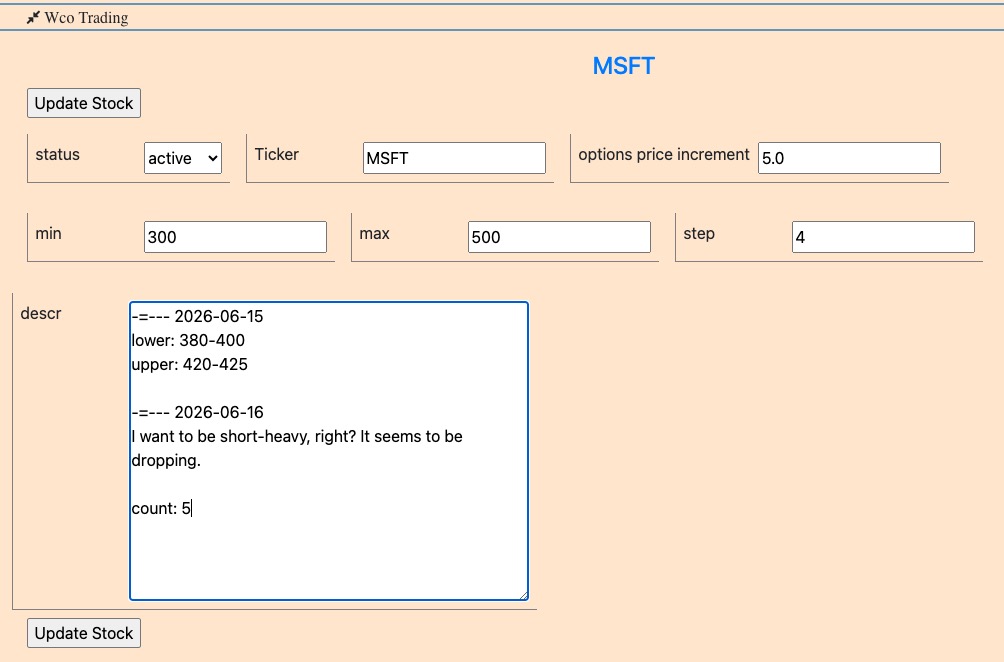Click the MSFT heading link
The width and height of the screenshot is (1004, 662).
pos(623,66)
